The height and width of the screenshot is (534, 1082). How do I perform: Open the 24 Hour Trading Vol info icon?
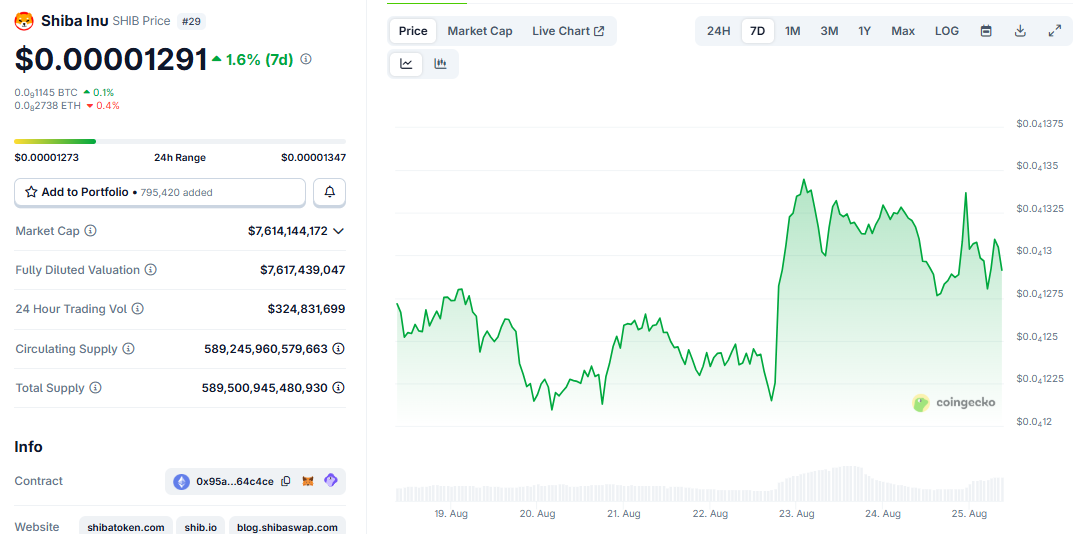coord(138,309)
